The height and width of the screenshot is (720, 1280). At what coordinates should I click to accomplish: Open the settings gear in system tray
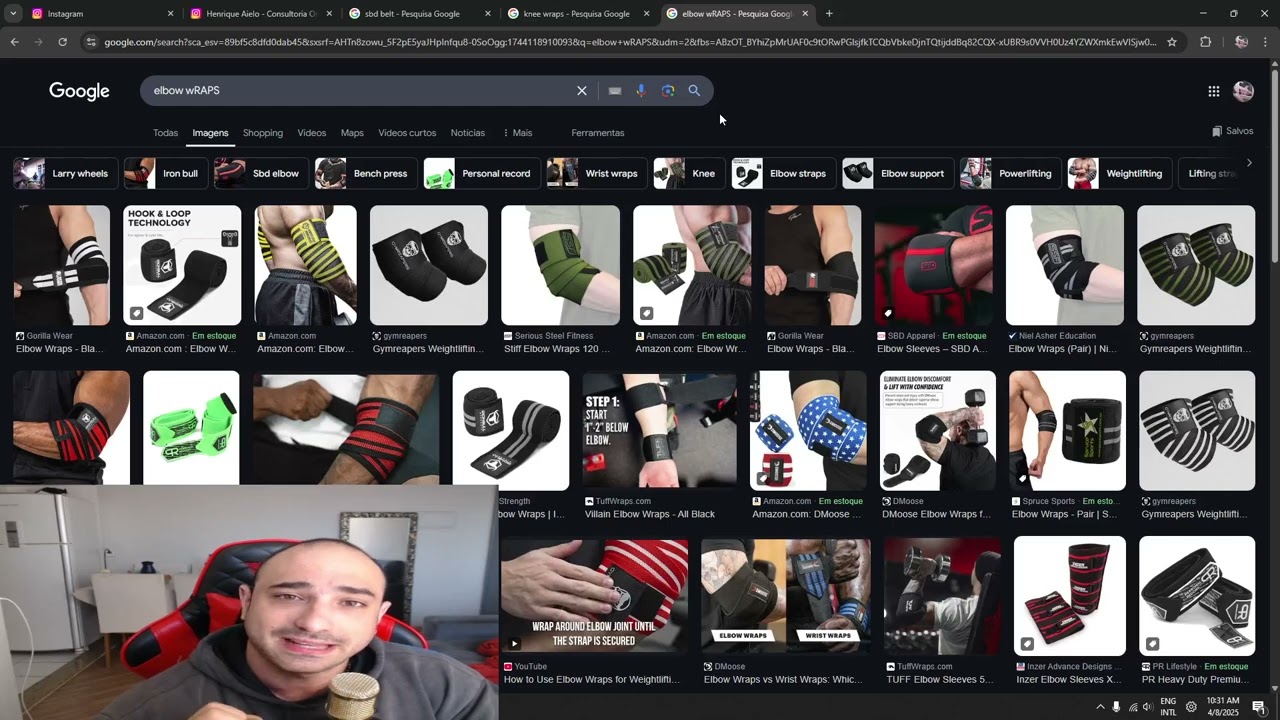tap(1191, 707)
